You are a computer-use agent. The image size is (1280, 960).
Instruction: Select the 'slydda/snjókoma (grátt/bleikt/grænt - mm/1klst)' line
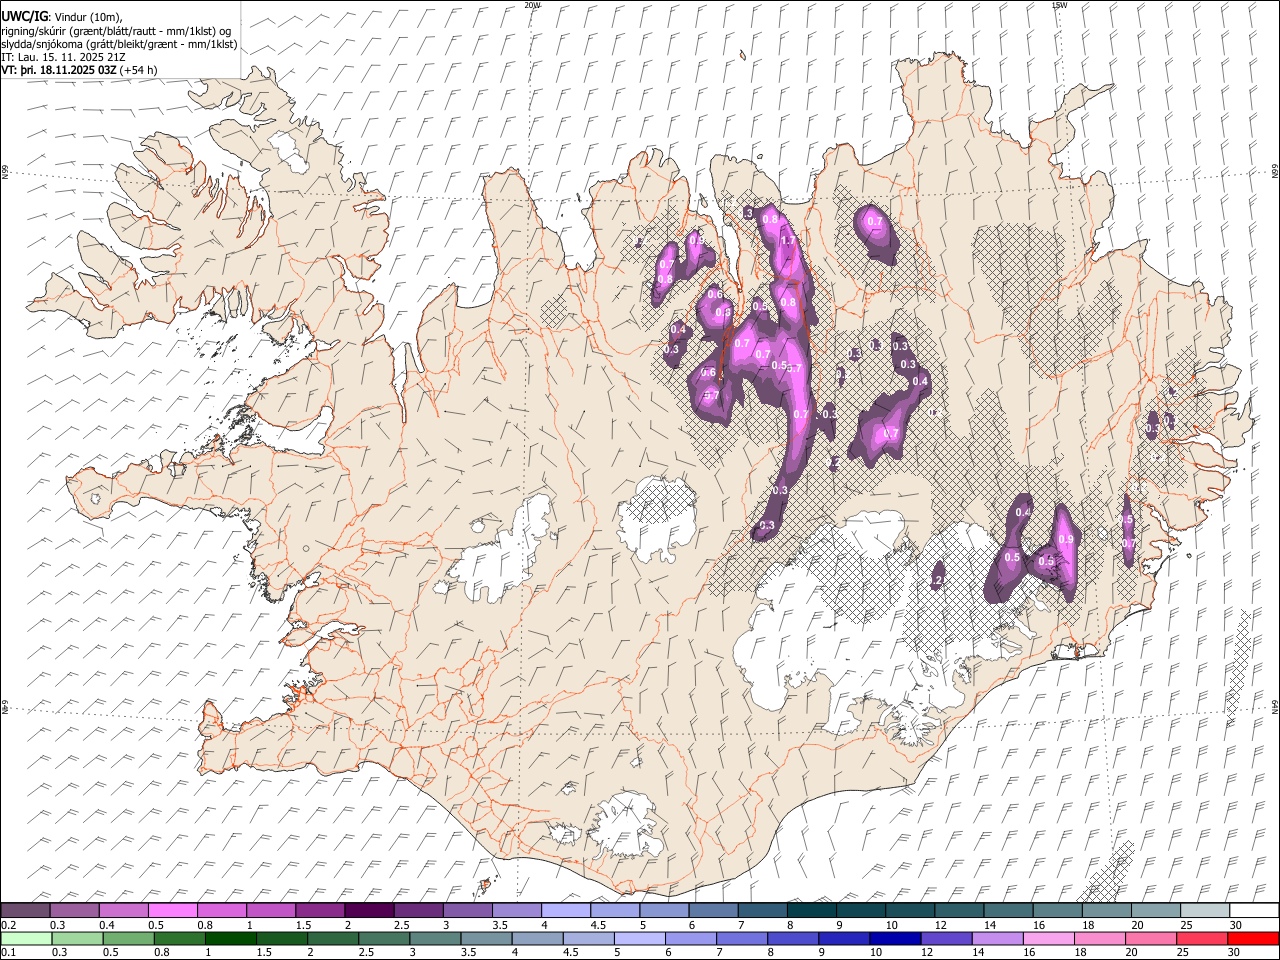[119, 44]
